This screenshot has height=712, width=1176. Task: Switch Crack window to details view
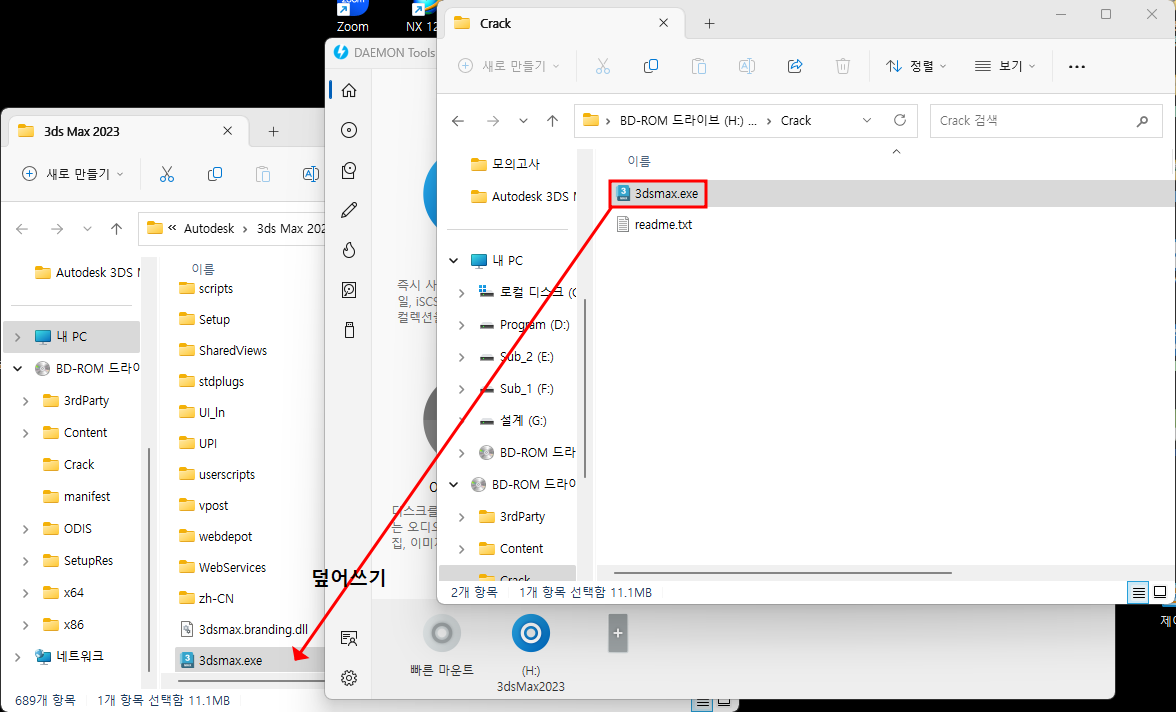click(1138, 593)
